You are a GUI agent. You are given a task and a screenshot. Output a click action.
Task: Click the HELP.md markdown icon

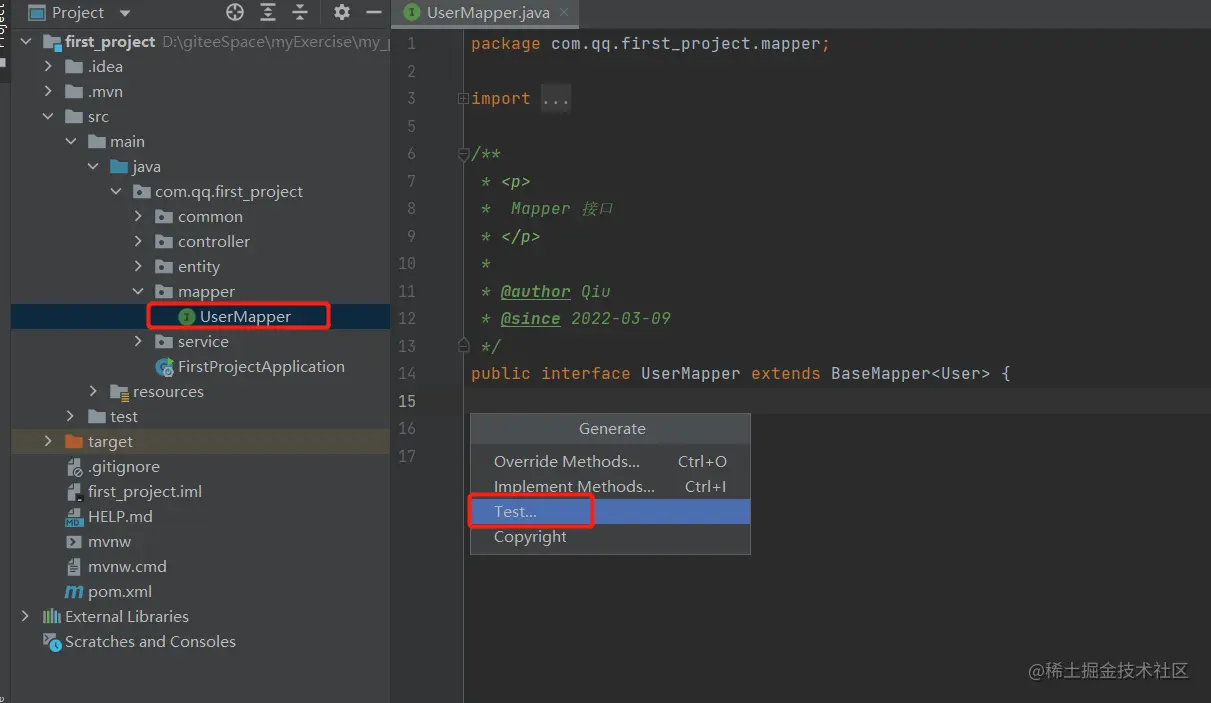(74, 517)
